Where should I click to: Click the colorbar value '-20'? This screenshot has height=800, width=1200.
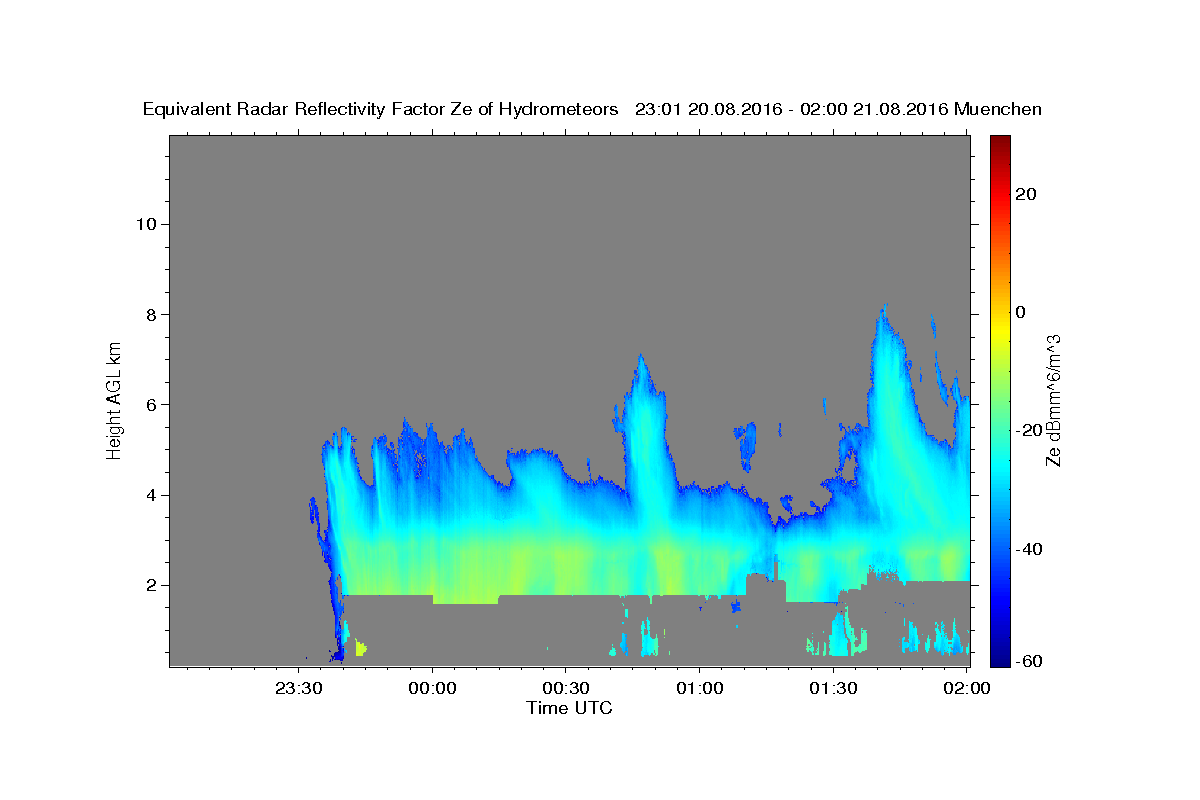(x=1030, y=431)
